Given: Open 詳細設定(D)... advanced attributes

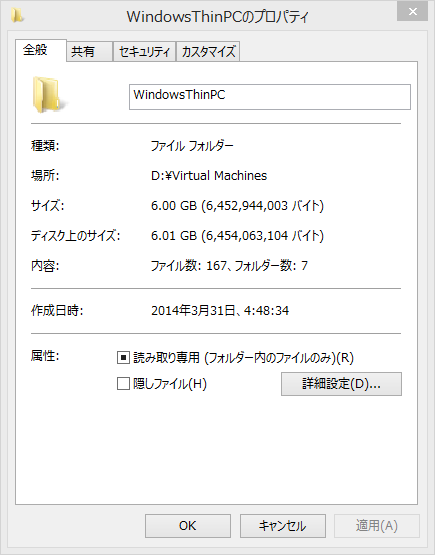Looking at the screenshot, I should 341,384.
